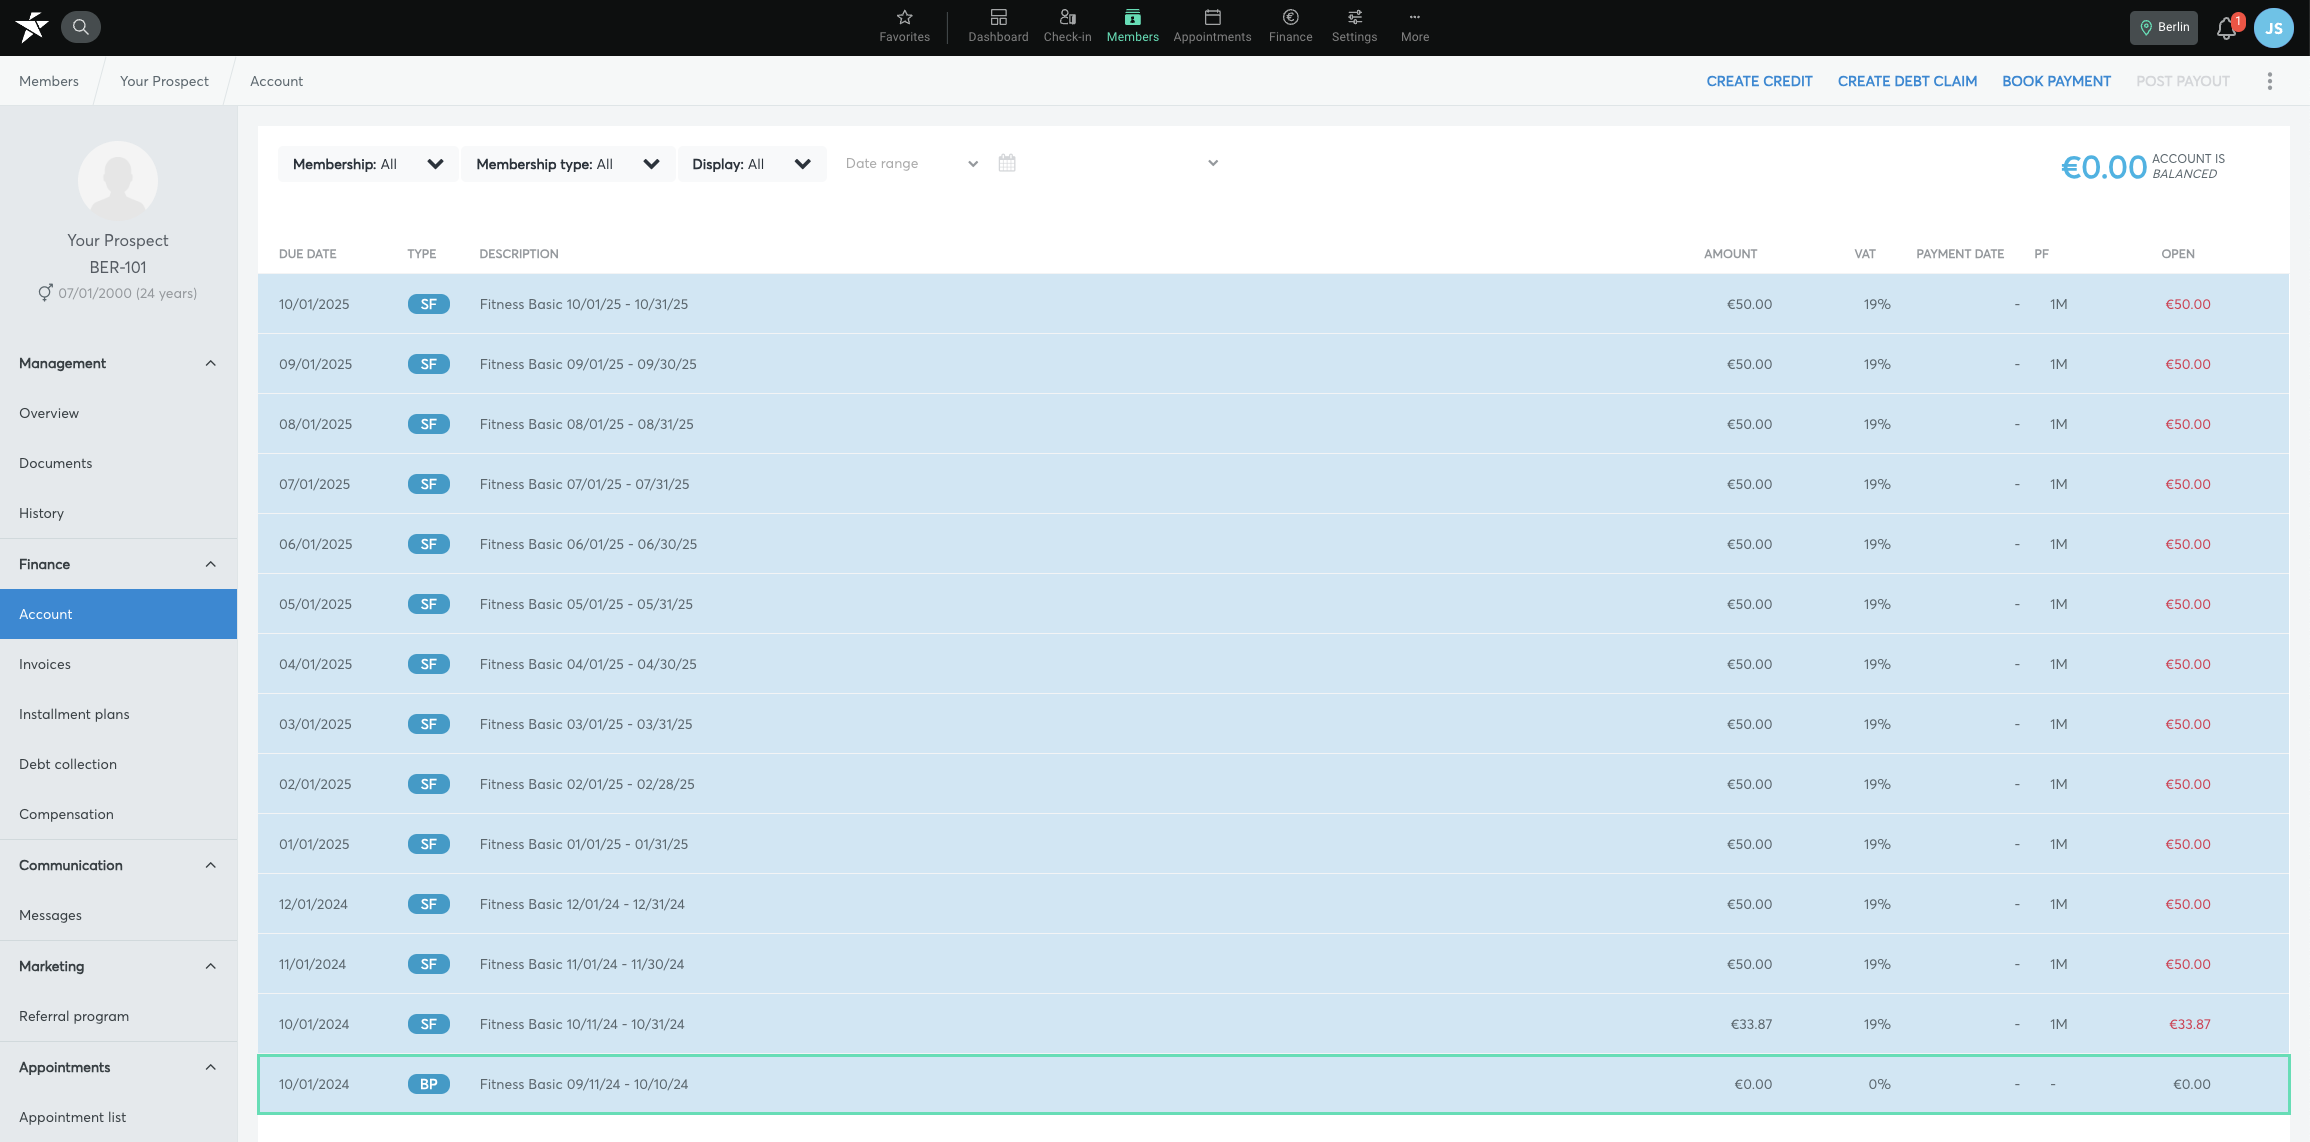Image resolution: width=2310 pixels, height=1142 pixels.
Task: Collapse the Marketing sidebar section
Action: click(x=118, y=966)
